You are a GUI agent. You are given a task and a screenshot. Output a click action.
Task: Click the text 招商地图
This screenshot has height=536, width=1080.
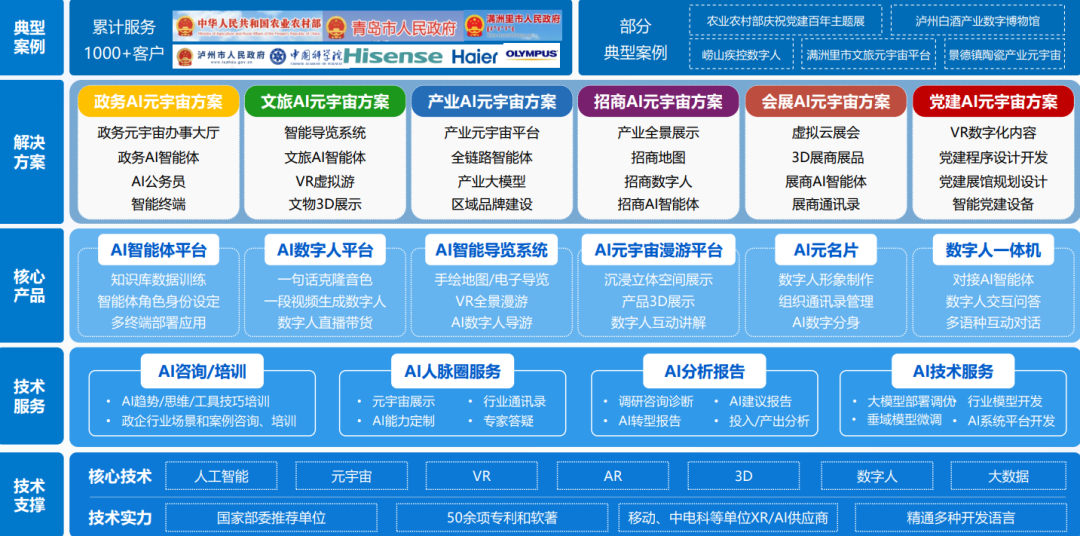click(658, 157)
